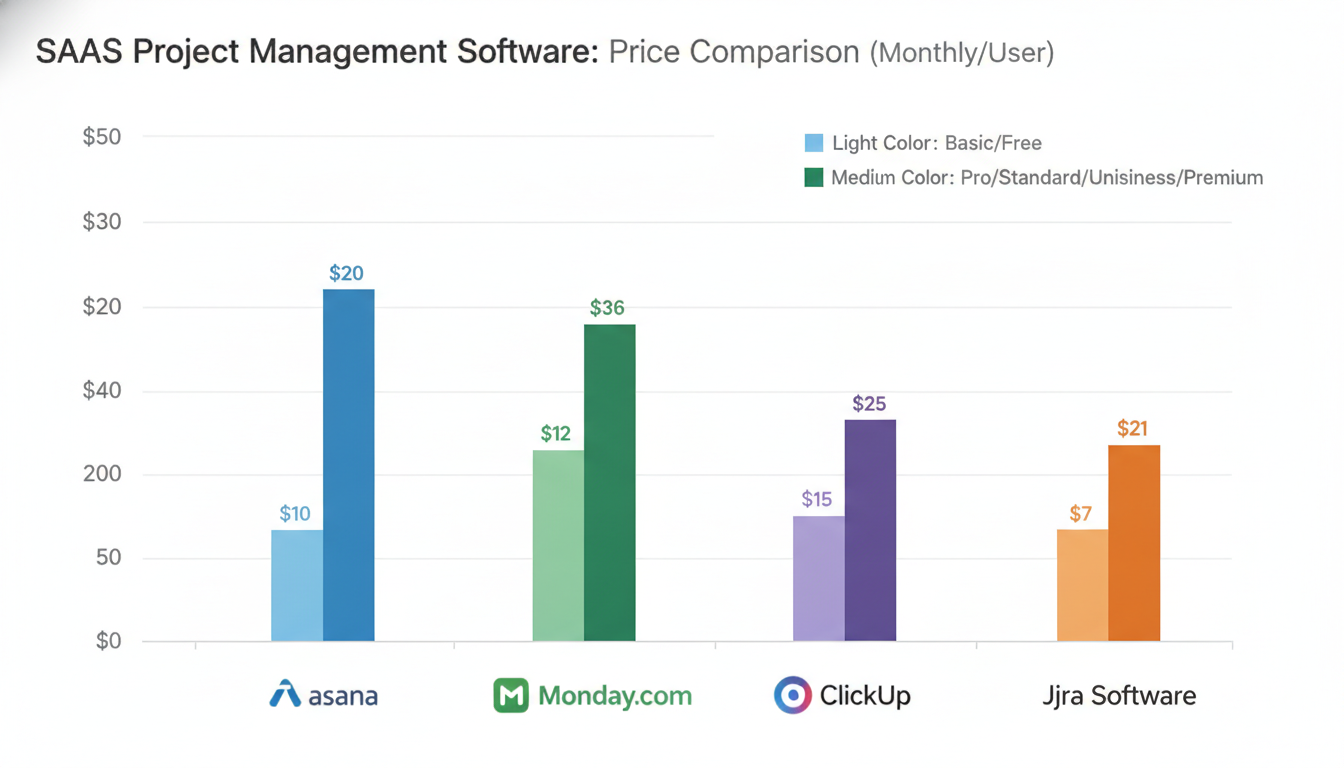Screen dimensions: 1344x768
Task: Click the Light Color: Basic/Free legend text
Action: point(937,143)
